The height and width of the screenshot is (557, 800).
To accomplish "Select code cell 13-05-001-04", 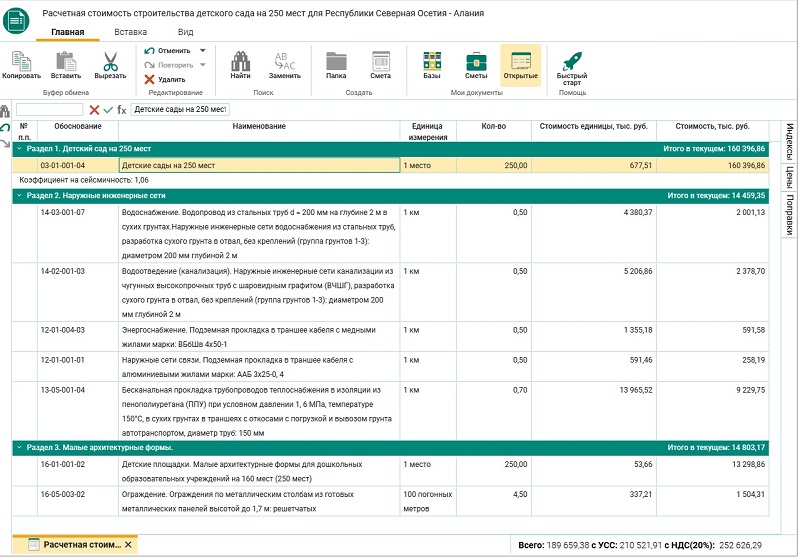I will click(78, 411).
